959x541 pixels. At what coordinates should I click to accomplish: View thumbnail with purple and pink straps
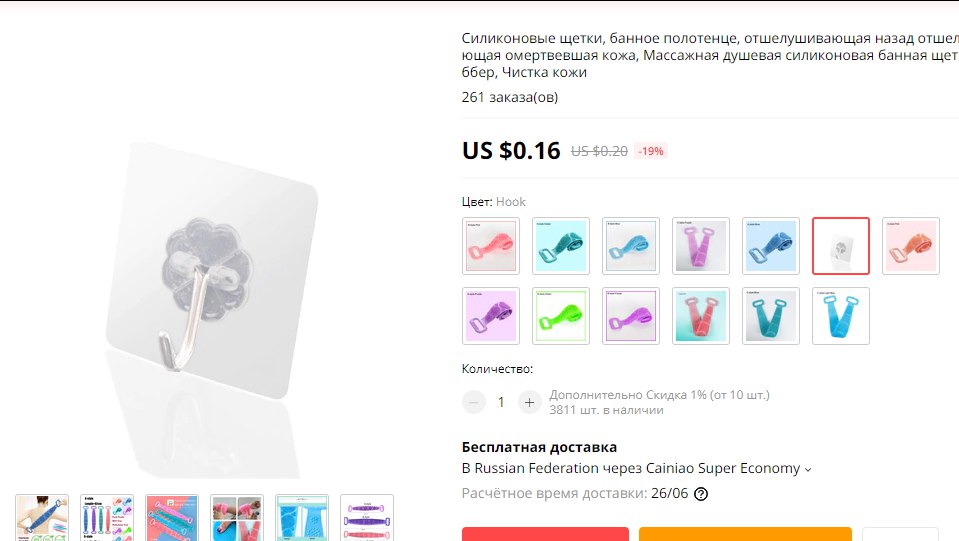[367, 518]
